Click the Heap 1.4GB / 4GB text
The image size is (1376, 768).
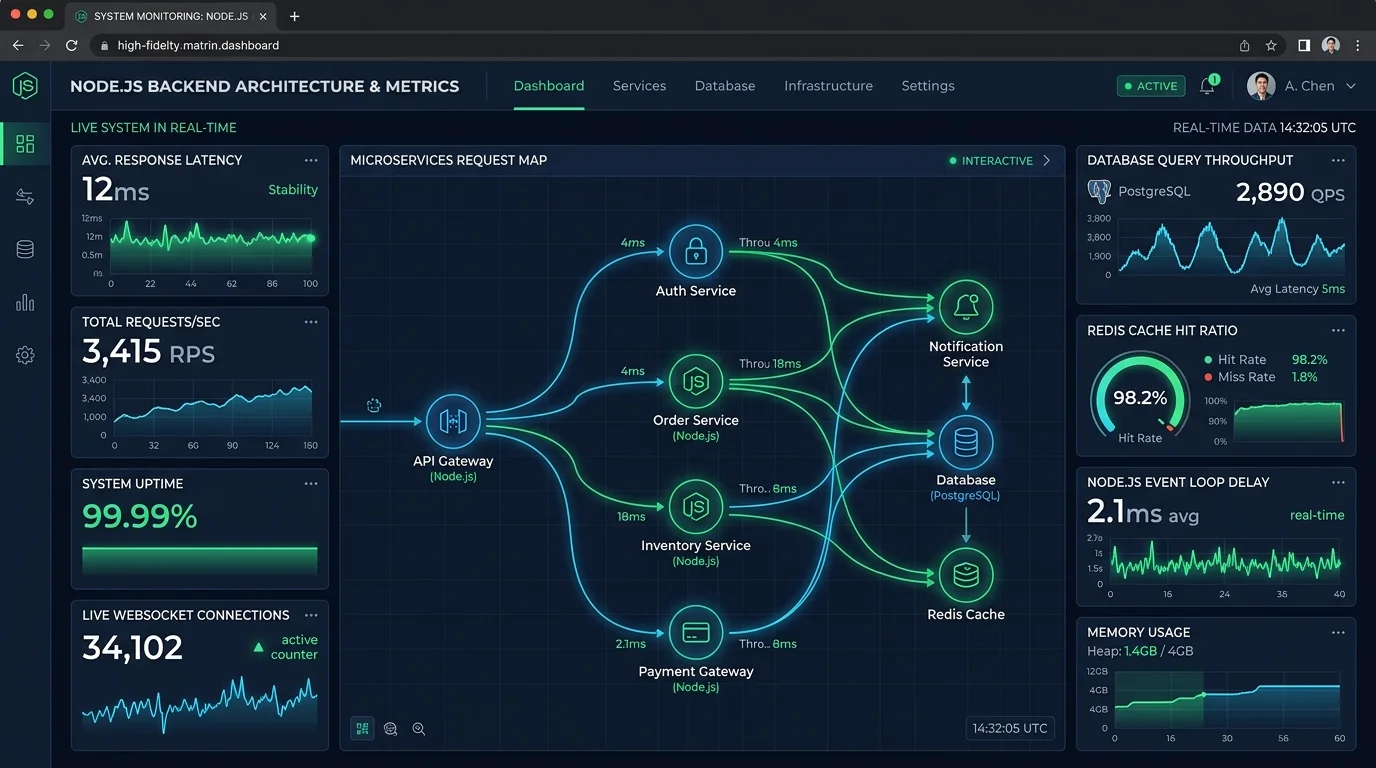pos(1140,651)
